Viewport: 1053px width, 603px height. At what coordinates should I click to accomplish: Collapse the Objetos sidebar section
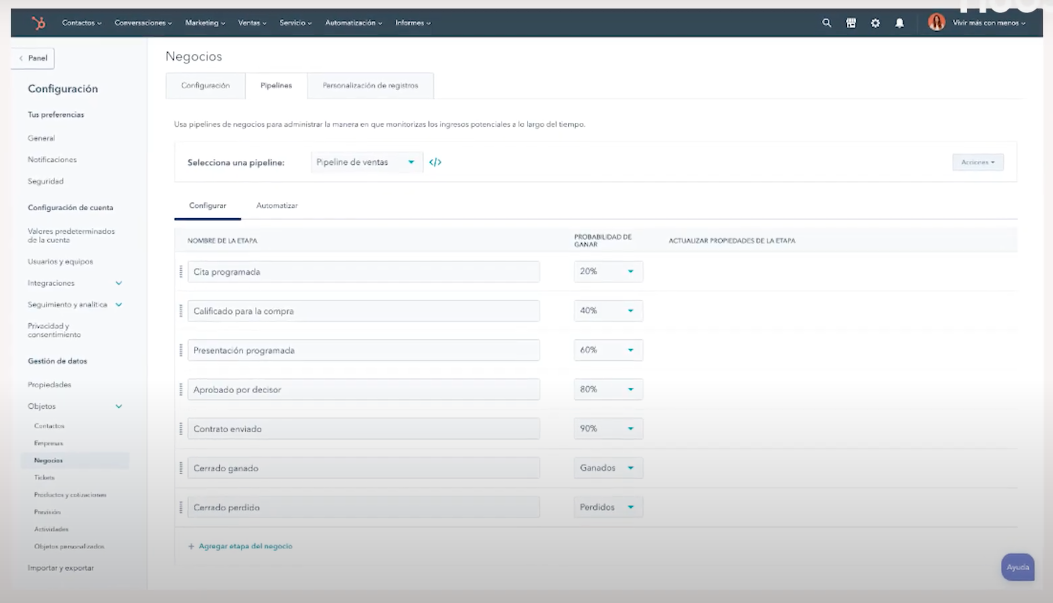pos(119,407)
